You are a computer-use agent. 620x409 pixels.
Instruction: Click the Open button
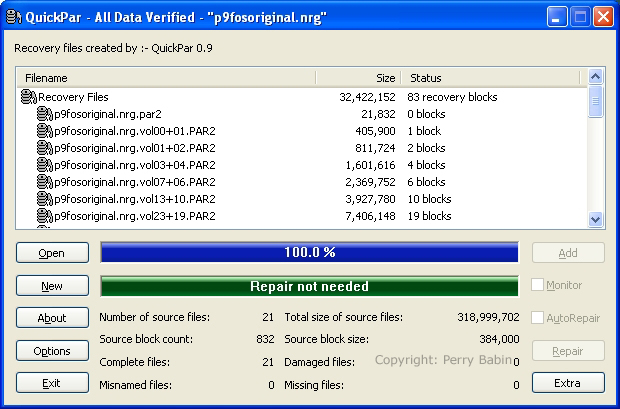click(52, 253)
